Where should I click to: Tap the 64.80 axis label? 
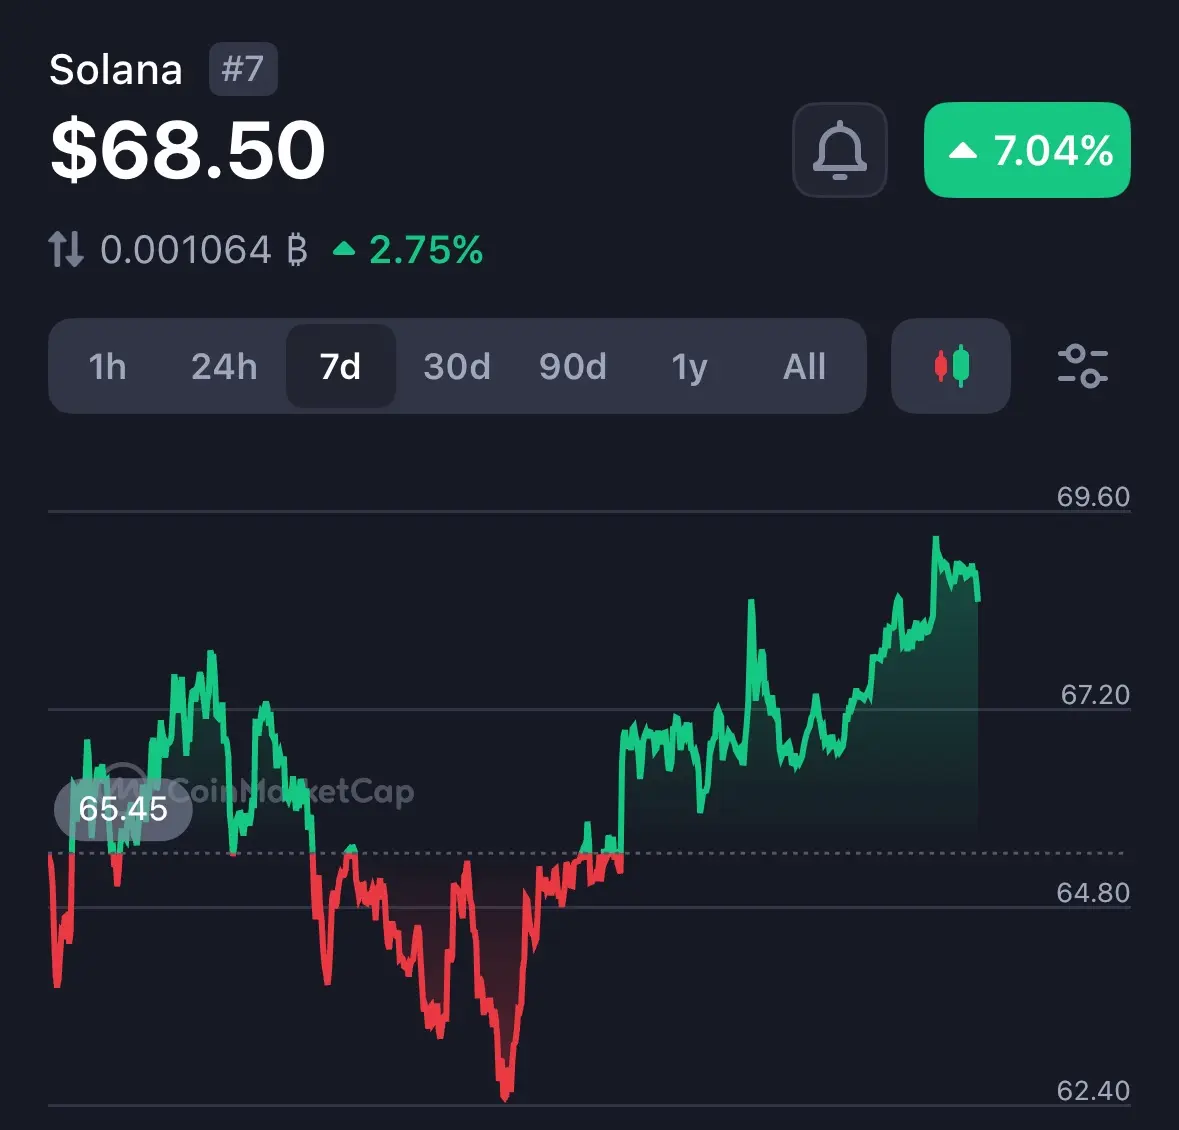[1093, 892]
